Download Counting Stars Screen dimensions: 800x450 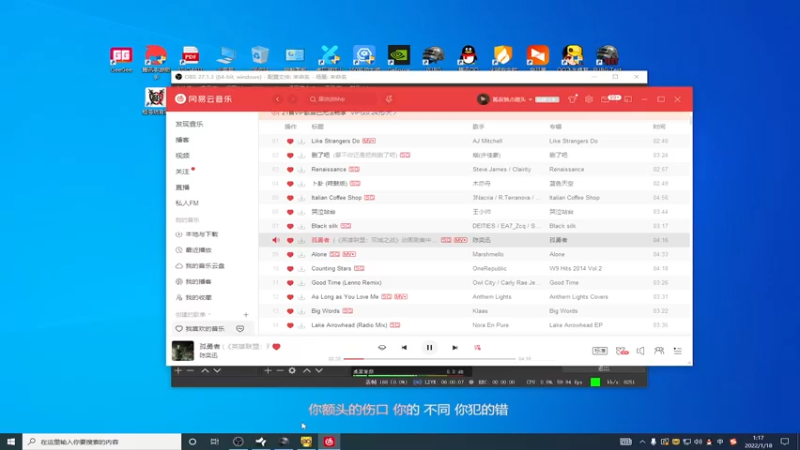click(x=302, y=268)
